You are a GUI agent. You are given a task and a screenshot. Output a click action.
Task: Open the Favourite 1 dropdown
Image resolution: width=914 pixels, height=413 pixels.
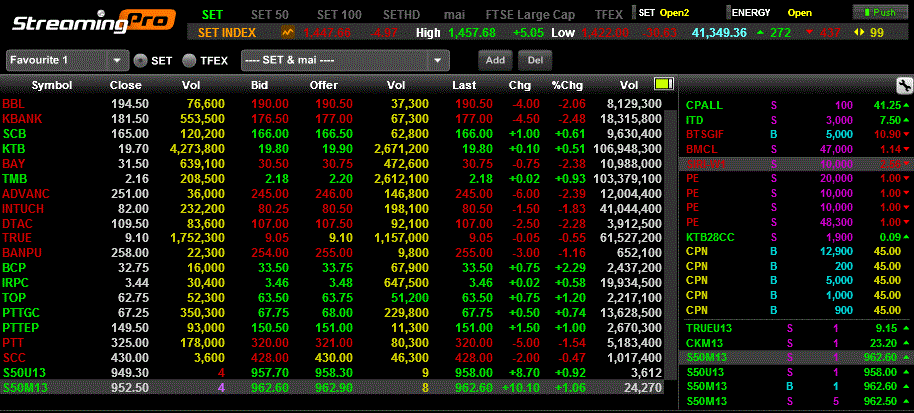click(67, 60)
